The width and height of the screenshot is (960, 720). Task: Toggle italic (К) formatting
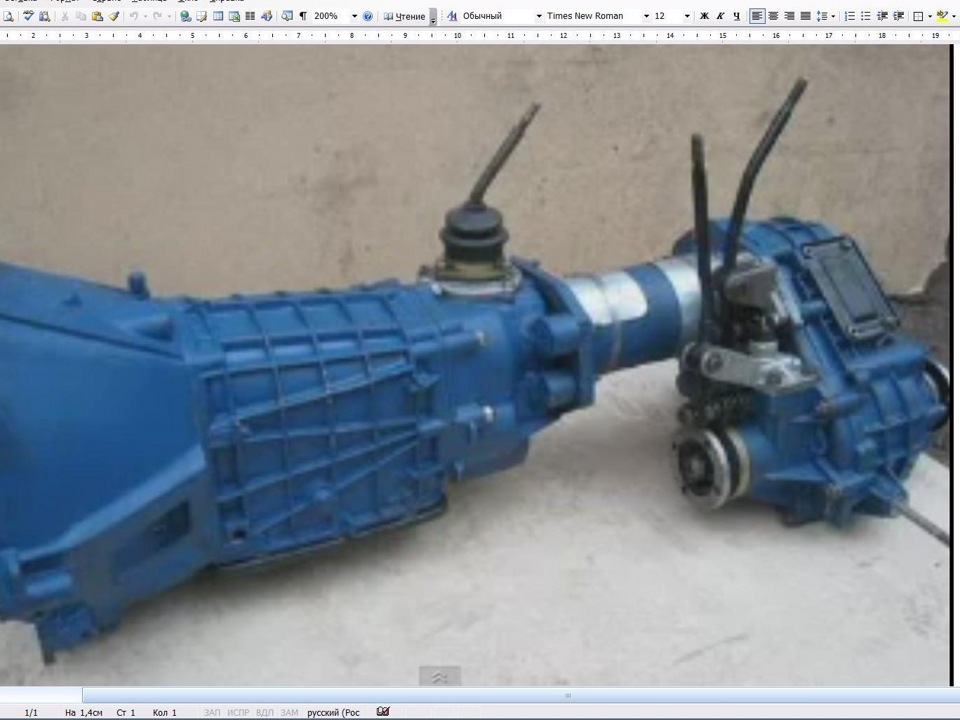point(720,17)
